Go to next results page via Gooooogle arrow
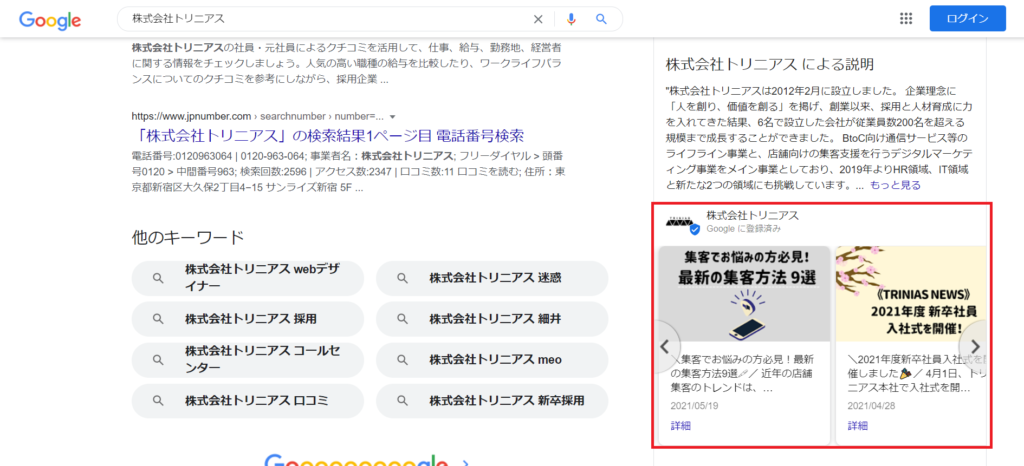1024x466 pixels. click(464, 461)
